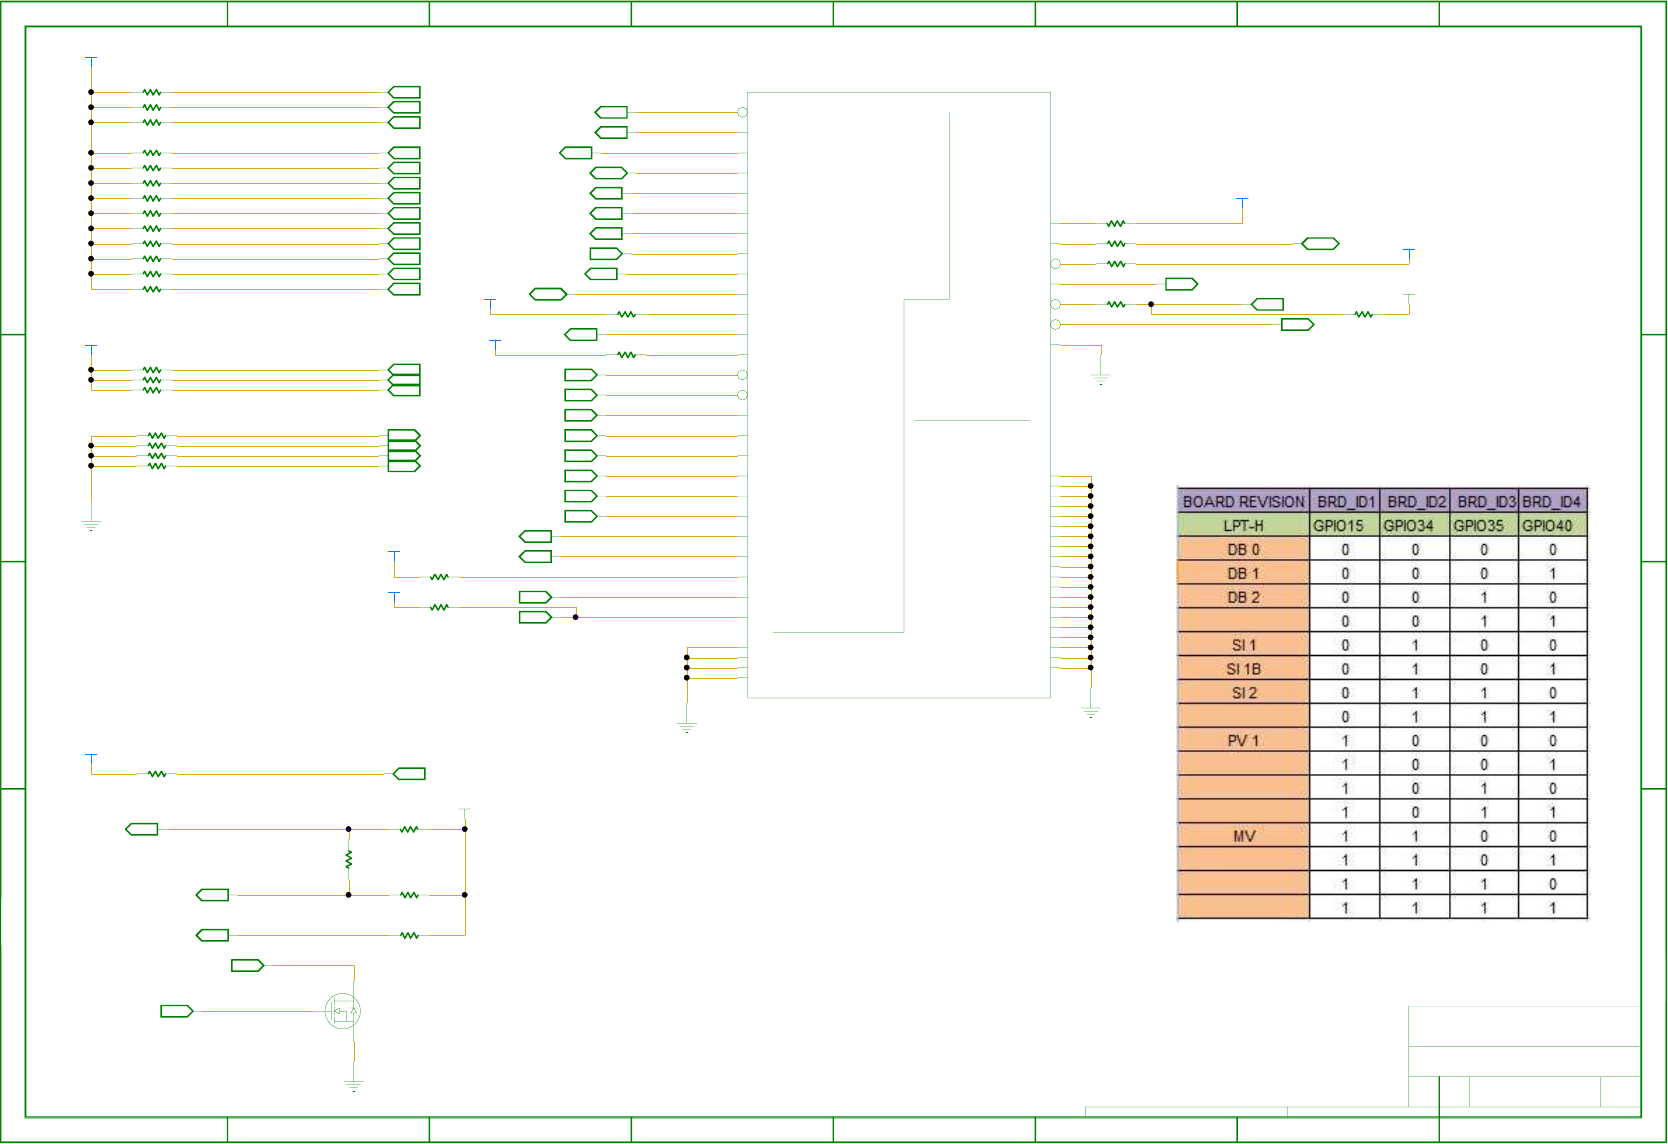
Task: Click the DB 2 revision row label
Action: coord(1244,597)
